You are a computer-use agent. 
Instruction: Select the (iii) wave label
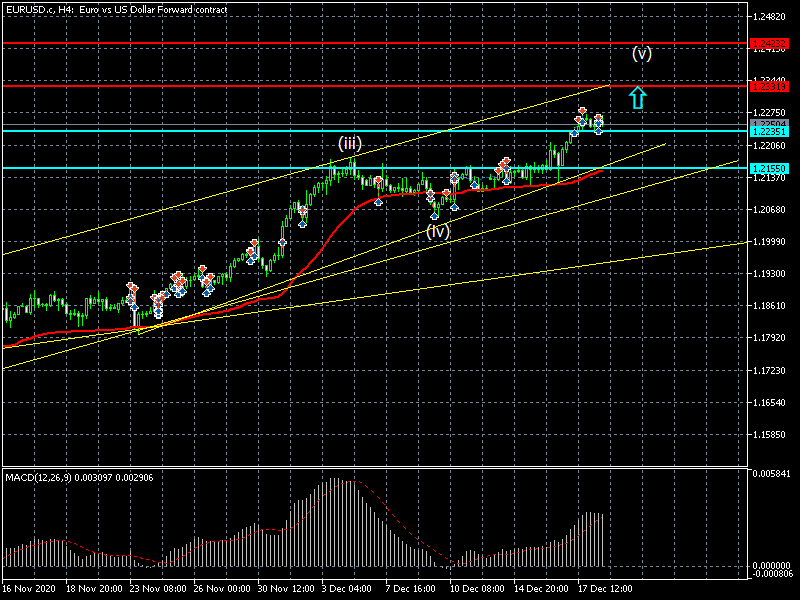[348, 143]
